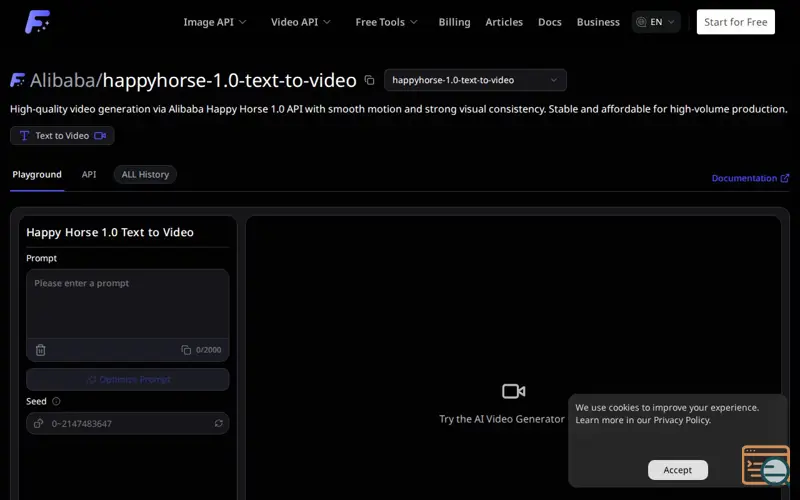Go to Articles
This screenshot has height=500, width=800.
click(504, 22)
